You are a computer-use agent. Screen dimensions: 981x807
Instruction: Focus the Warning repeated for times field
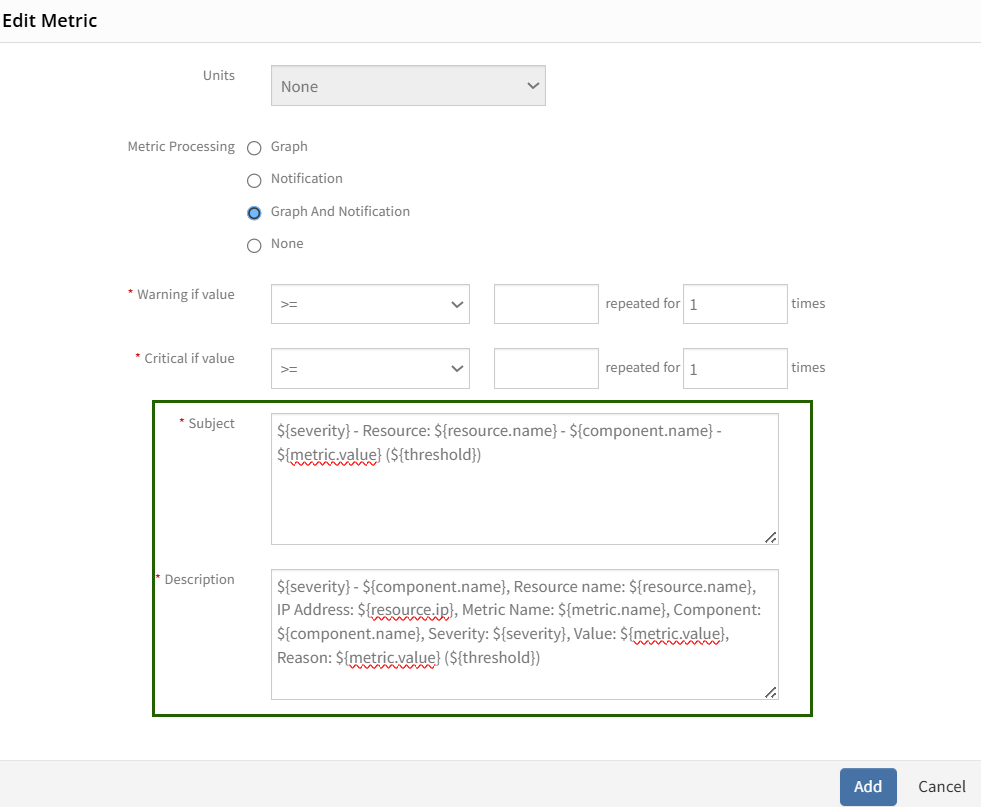735,304
